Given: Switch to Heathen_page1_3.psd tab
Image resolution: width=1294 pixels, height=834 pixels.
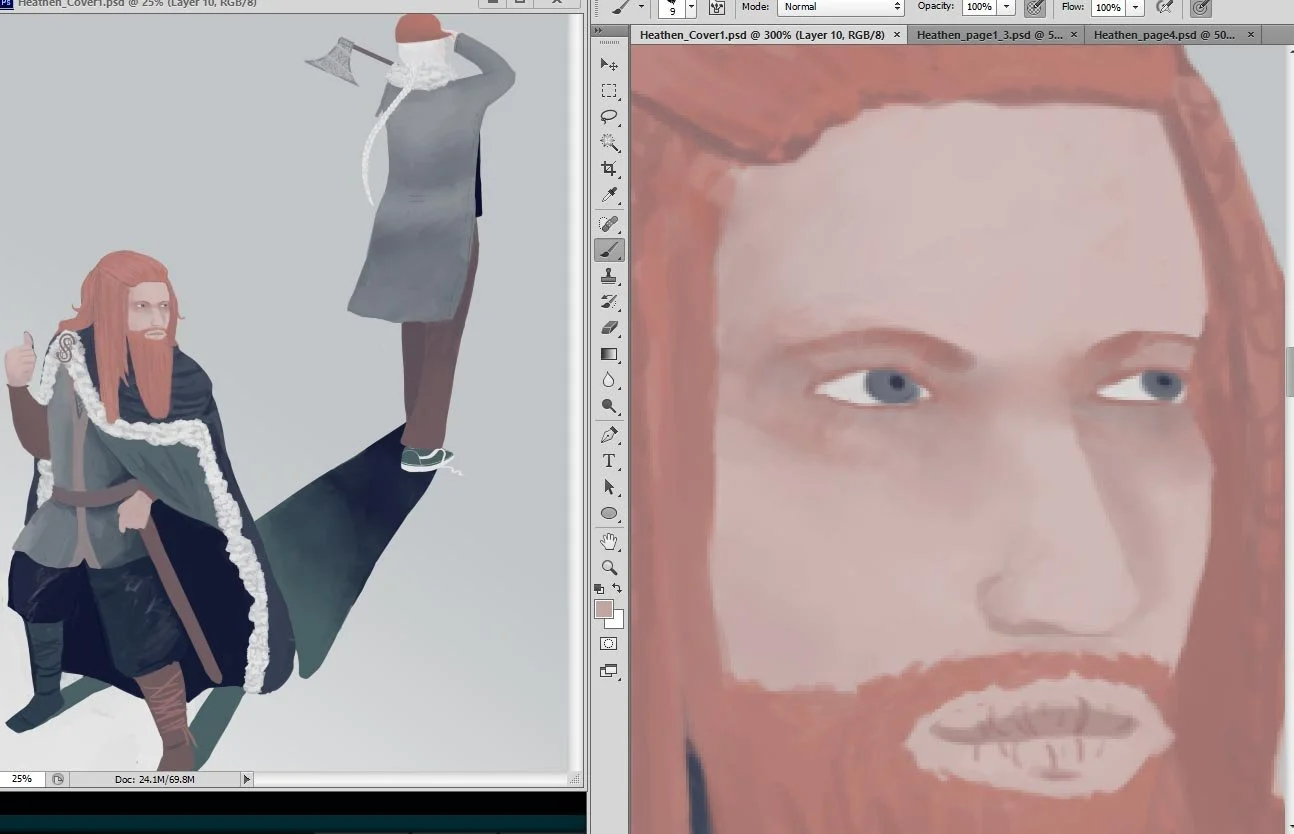Looking at the screenshot, I should [x=989, y=35].
